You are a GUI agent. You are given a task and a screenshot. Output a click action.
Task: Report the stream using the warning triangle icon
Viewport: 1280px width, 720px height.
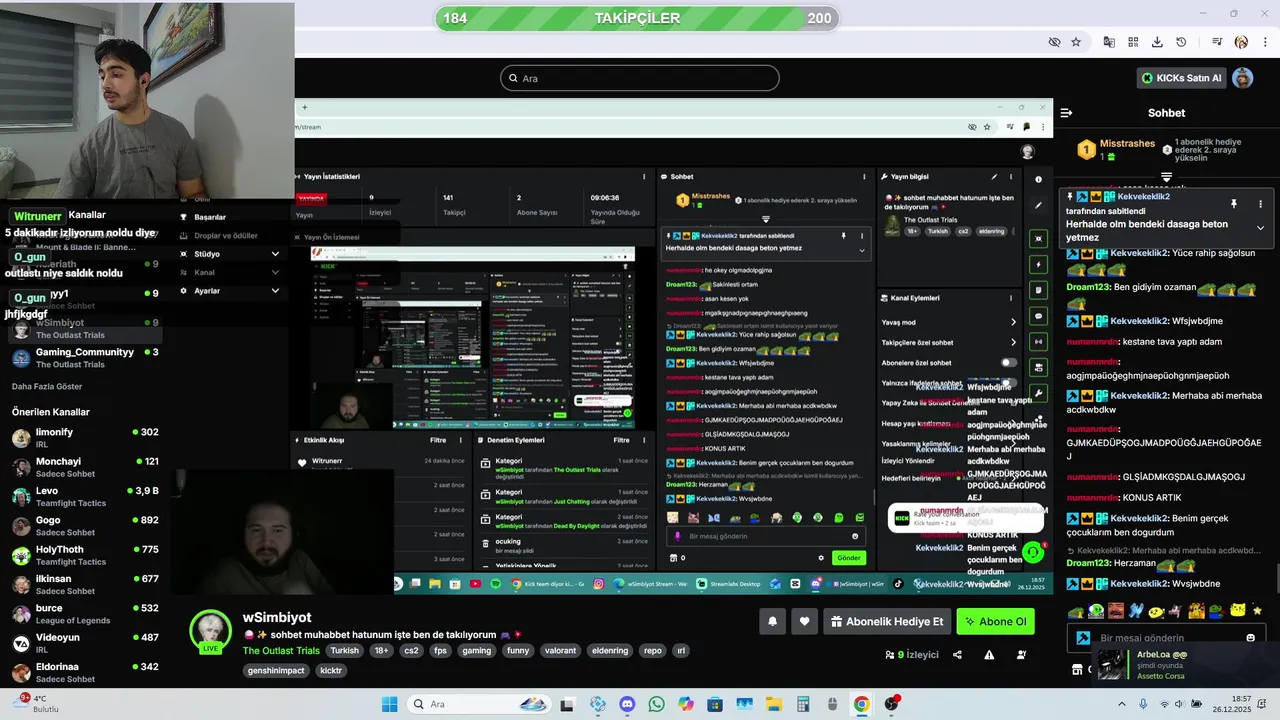[x=989, y=655]
